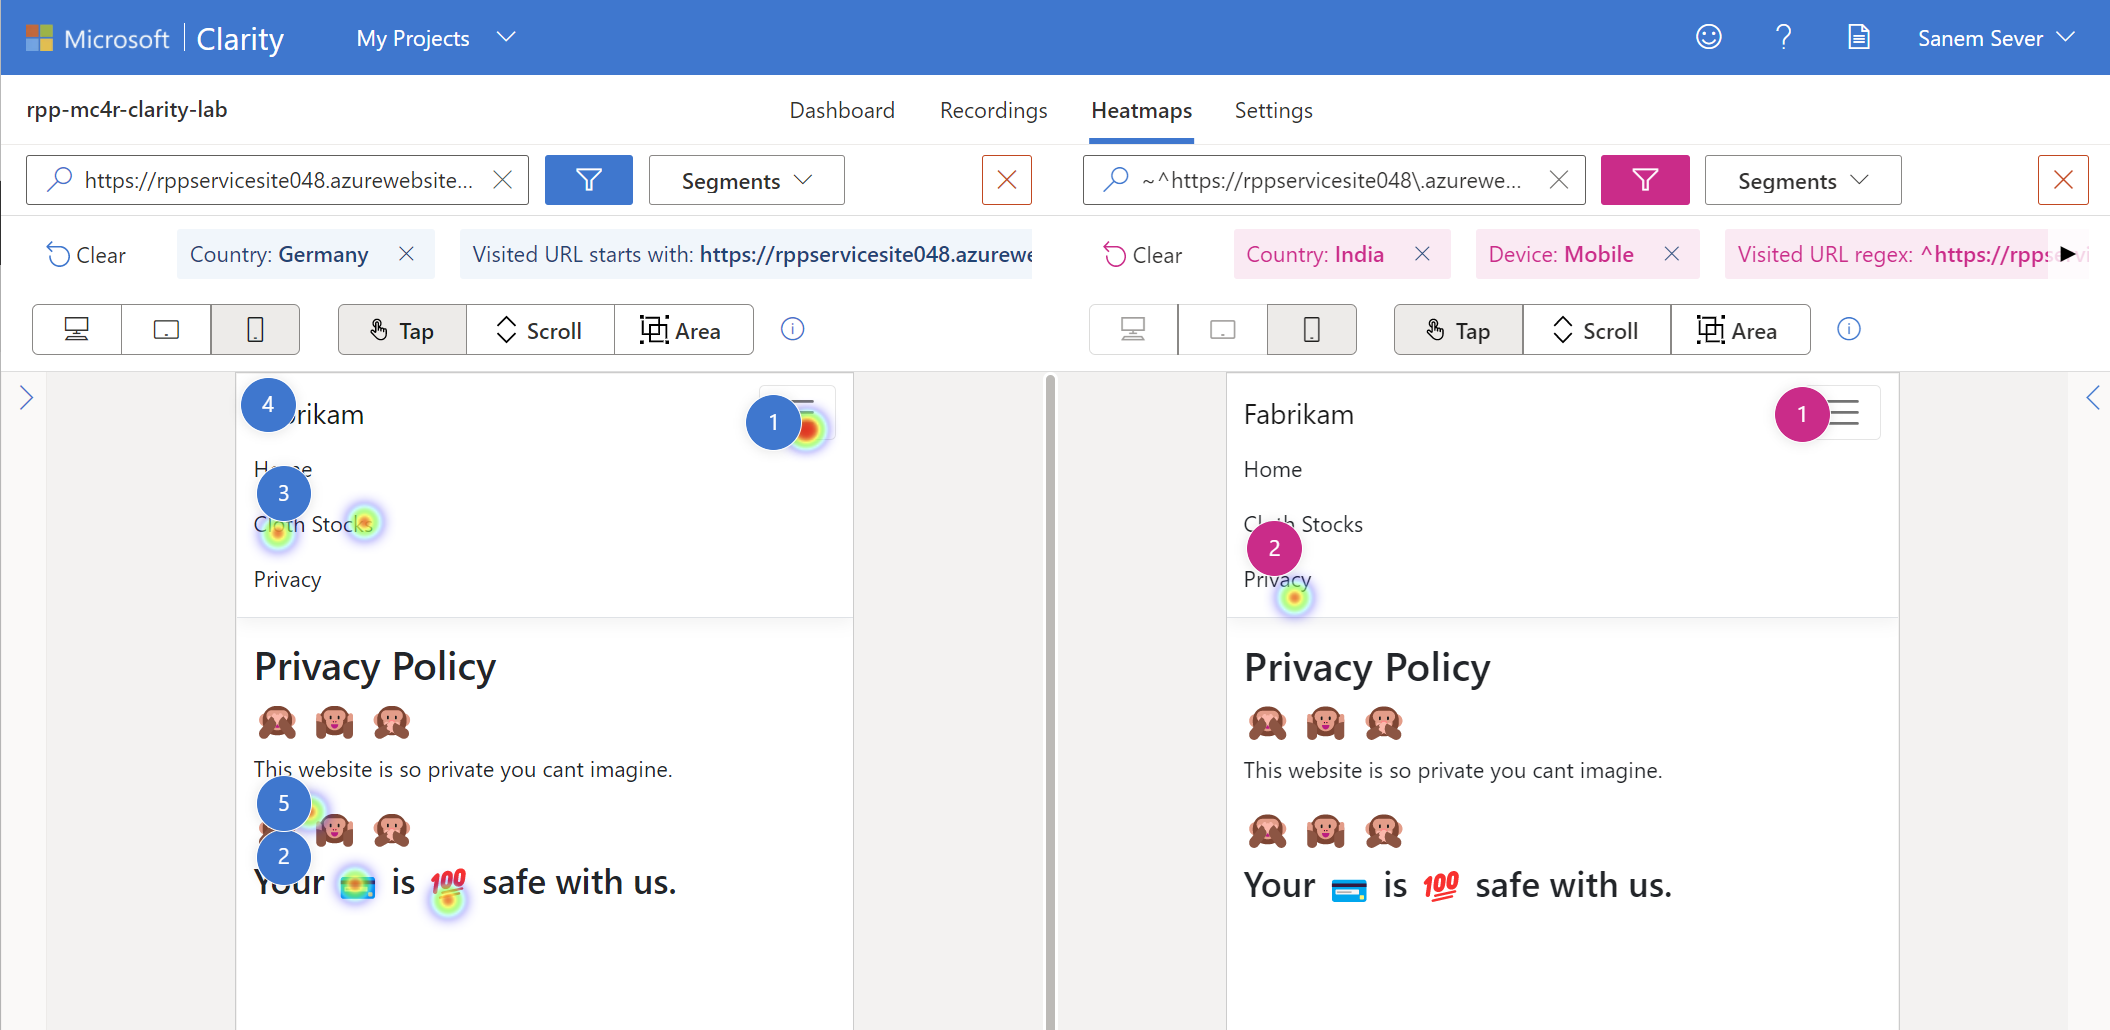Choose Tap heatmap in right pane
Image resolution: width=2110 pixels, height=1030 pixels.
[x=1458, y=329]
